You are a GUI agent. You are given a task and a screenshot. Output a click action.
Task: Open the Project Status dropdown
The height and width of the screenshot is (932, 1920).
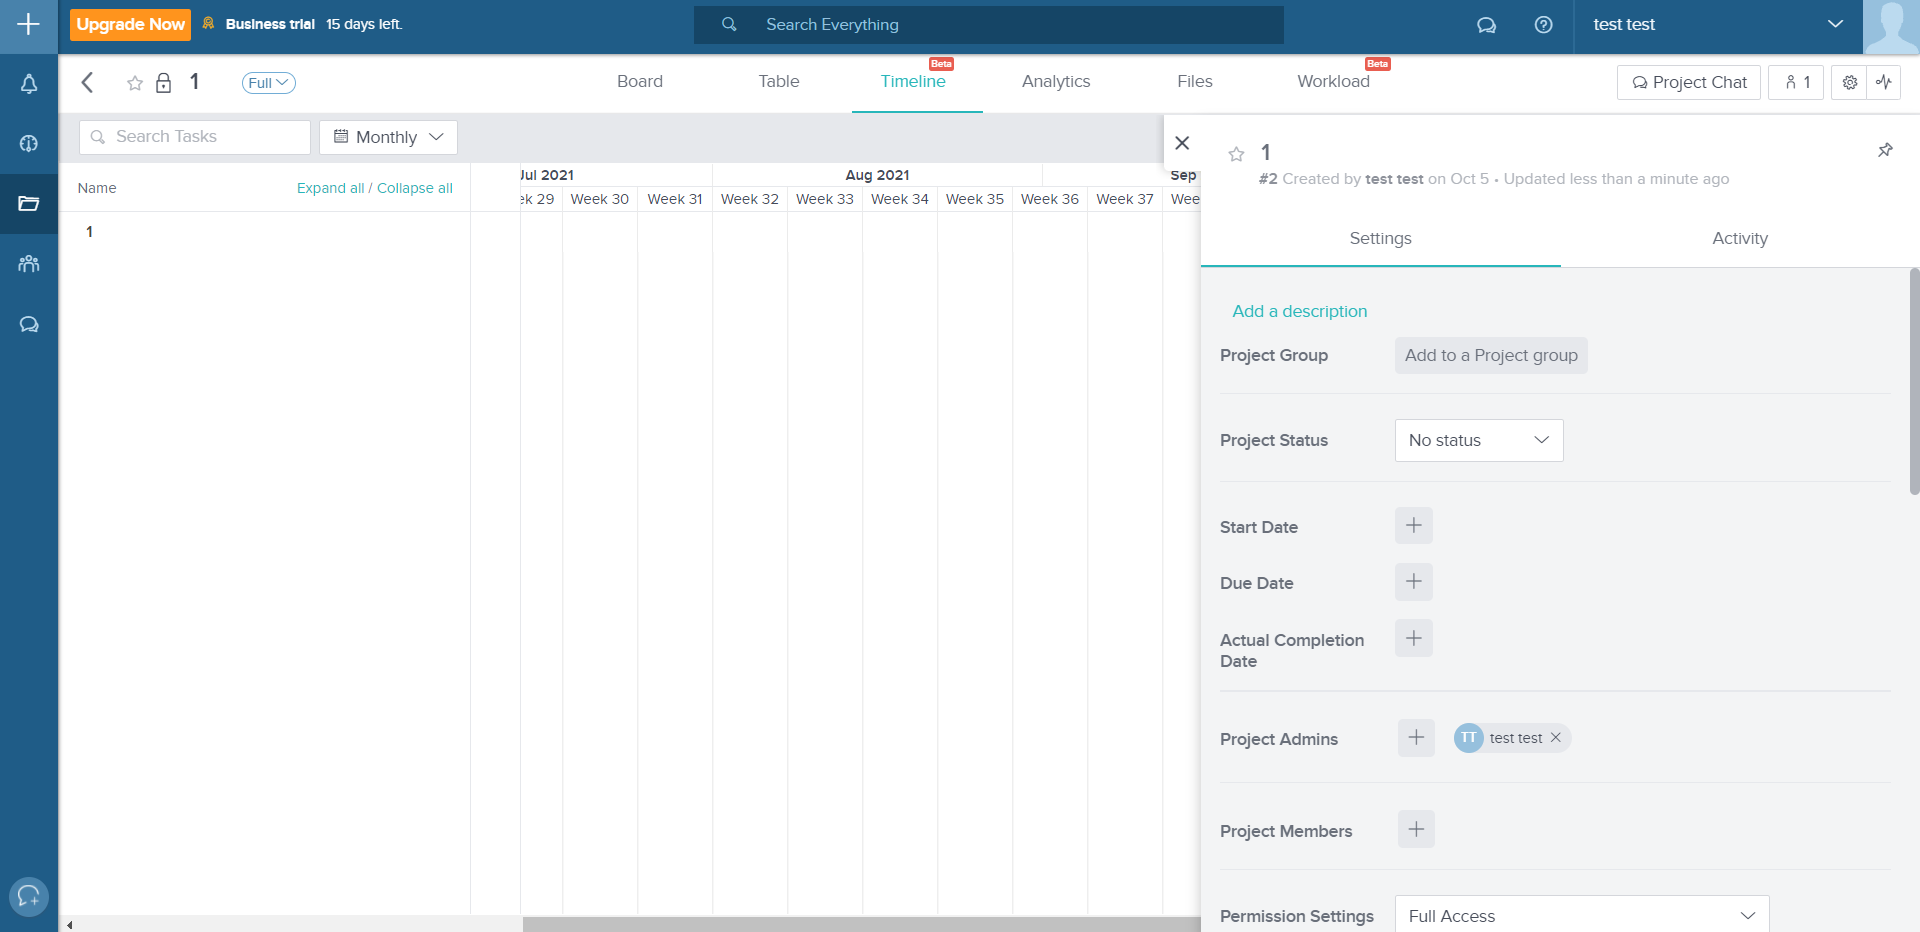click(1479, 440)
